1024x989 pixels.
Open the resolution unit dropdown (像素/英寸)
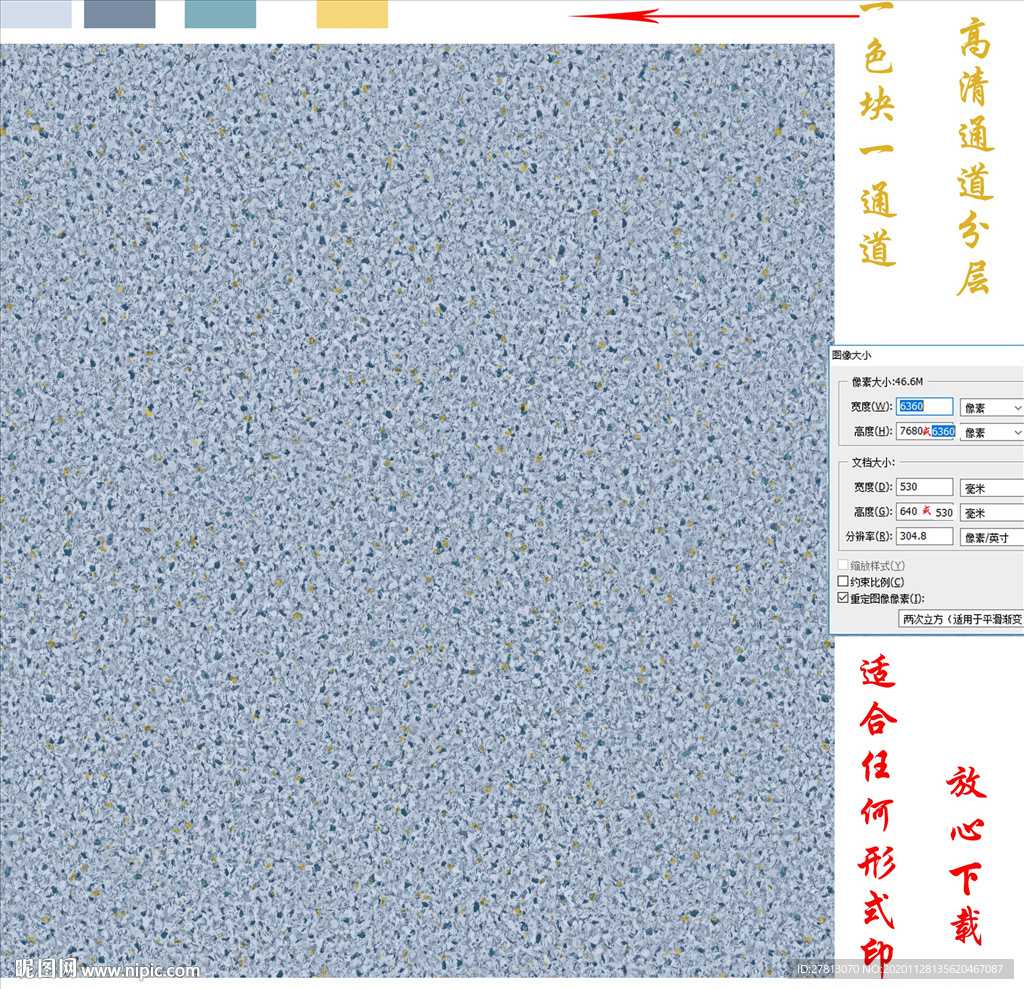(x=991, y=537)
